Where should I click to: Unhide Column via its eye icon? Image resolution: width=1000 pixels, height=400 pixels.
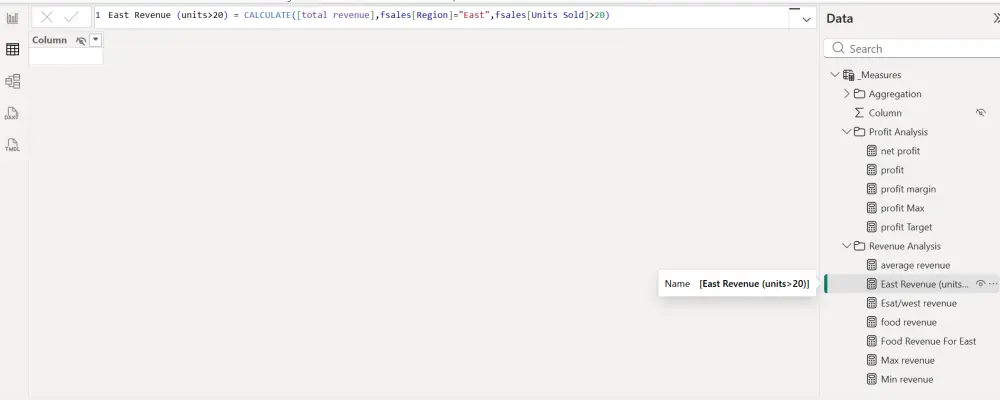(x=981, y=112)
